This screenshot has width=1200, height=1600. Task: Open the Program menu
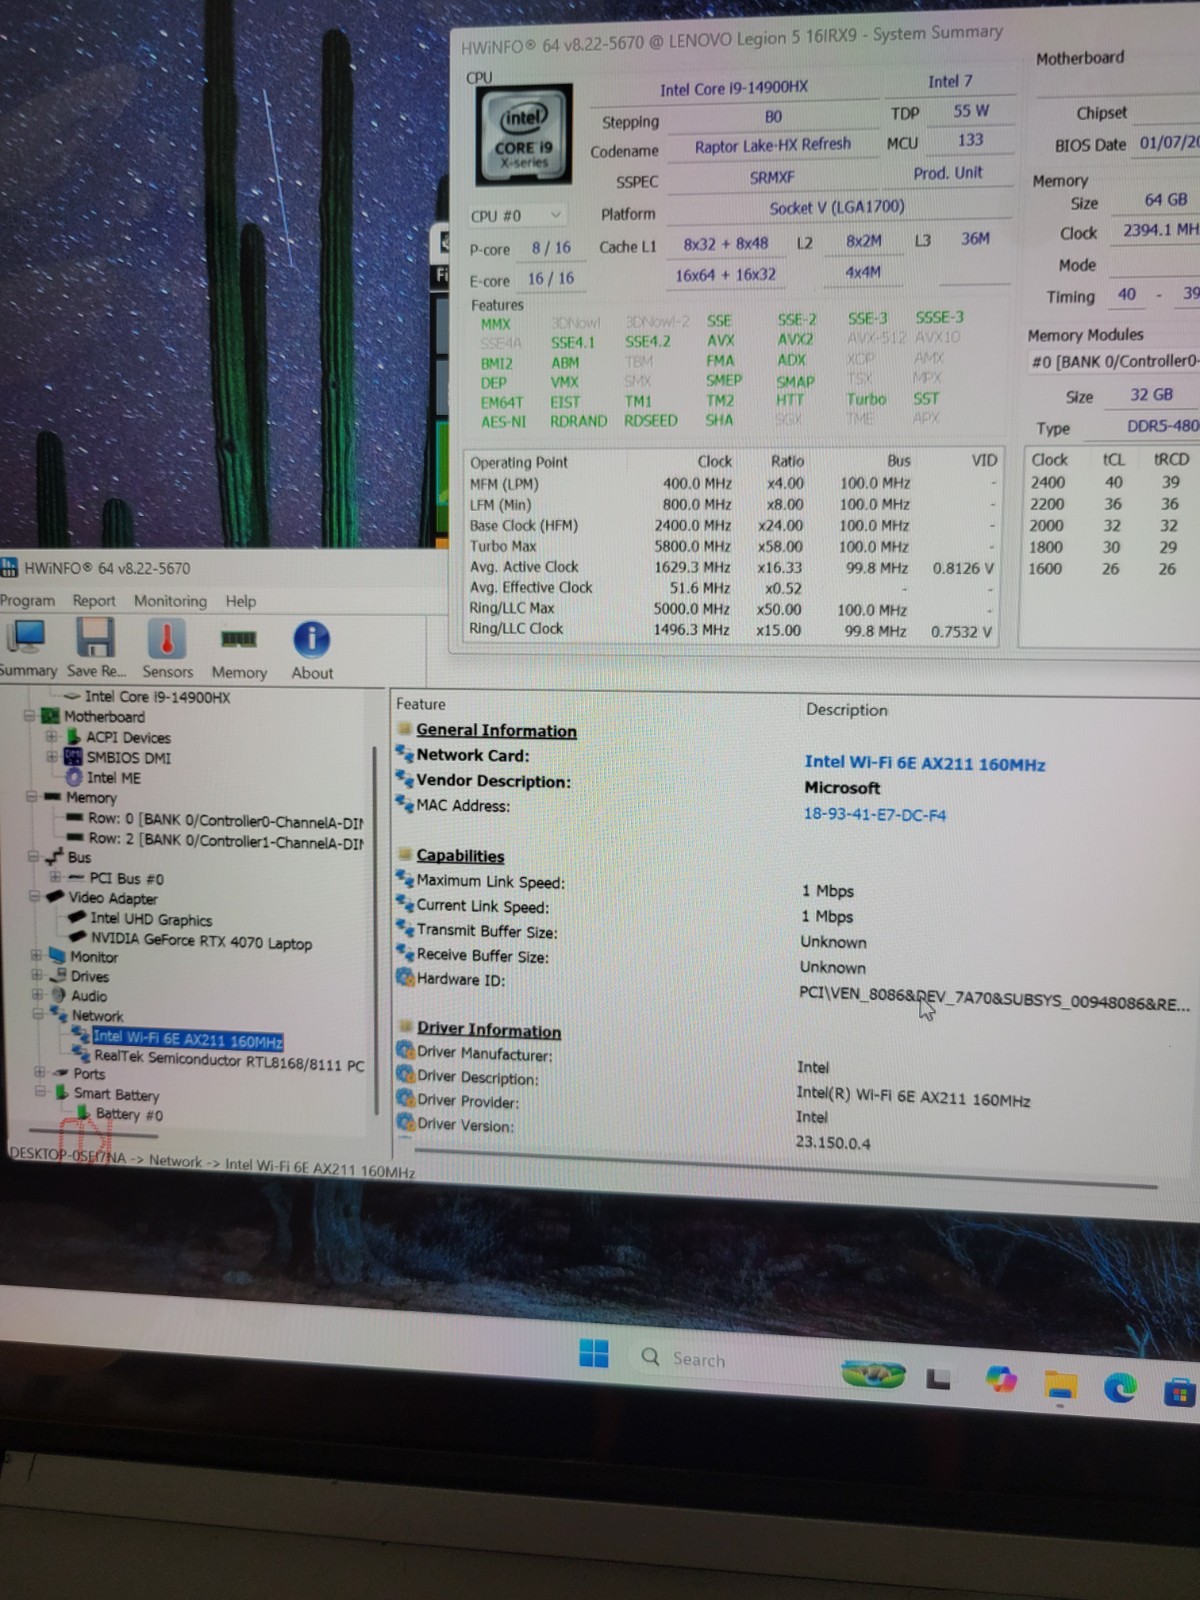coord(27,600)
